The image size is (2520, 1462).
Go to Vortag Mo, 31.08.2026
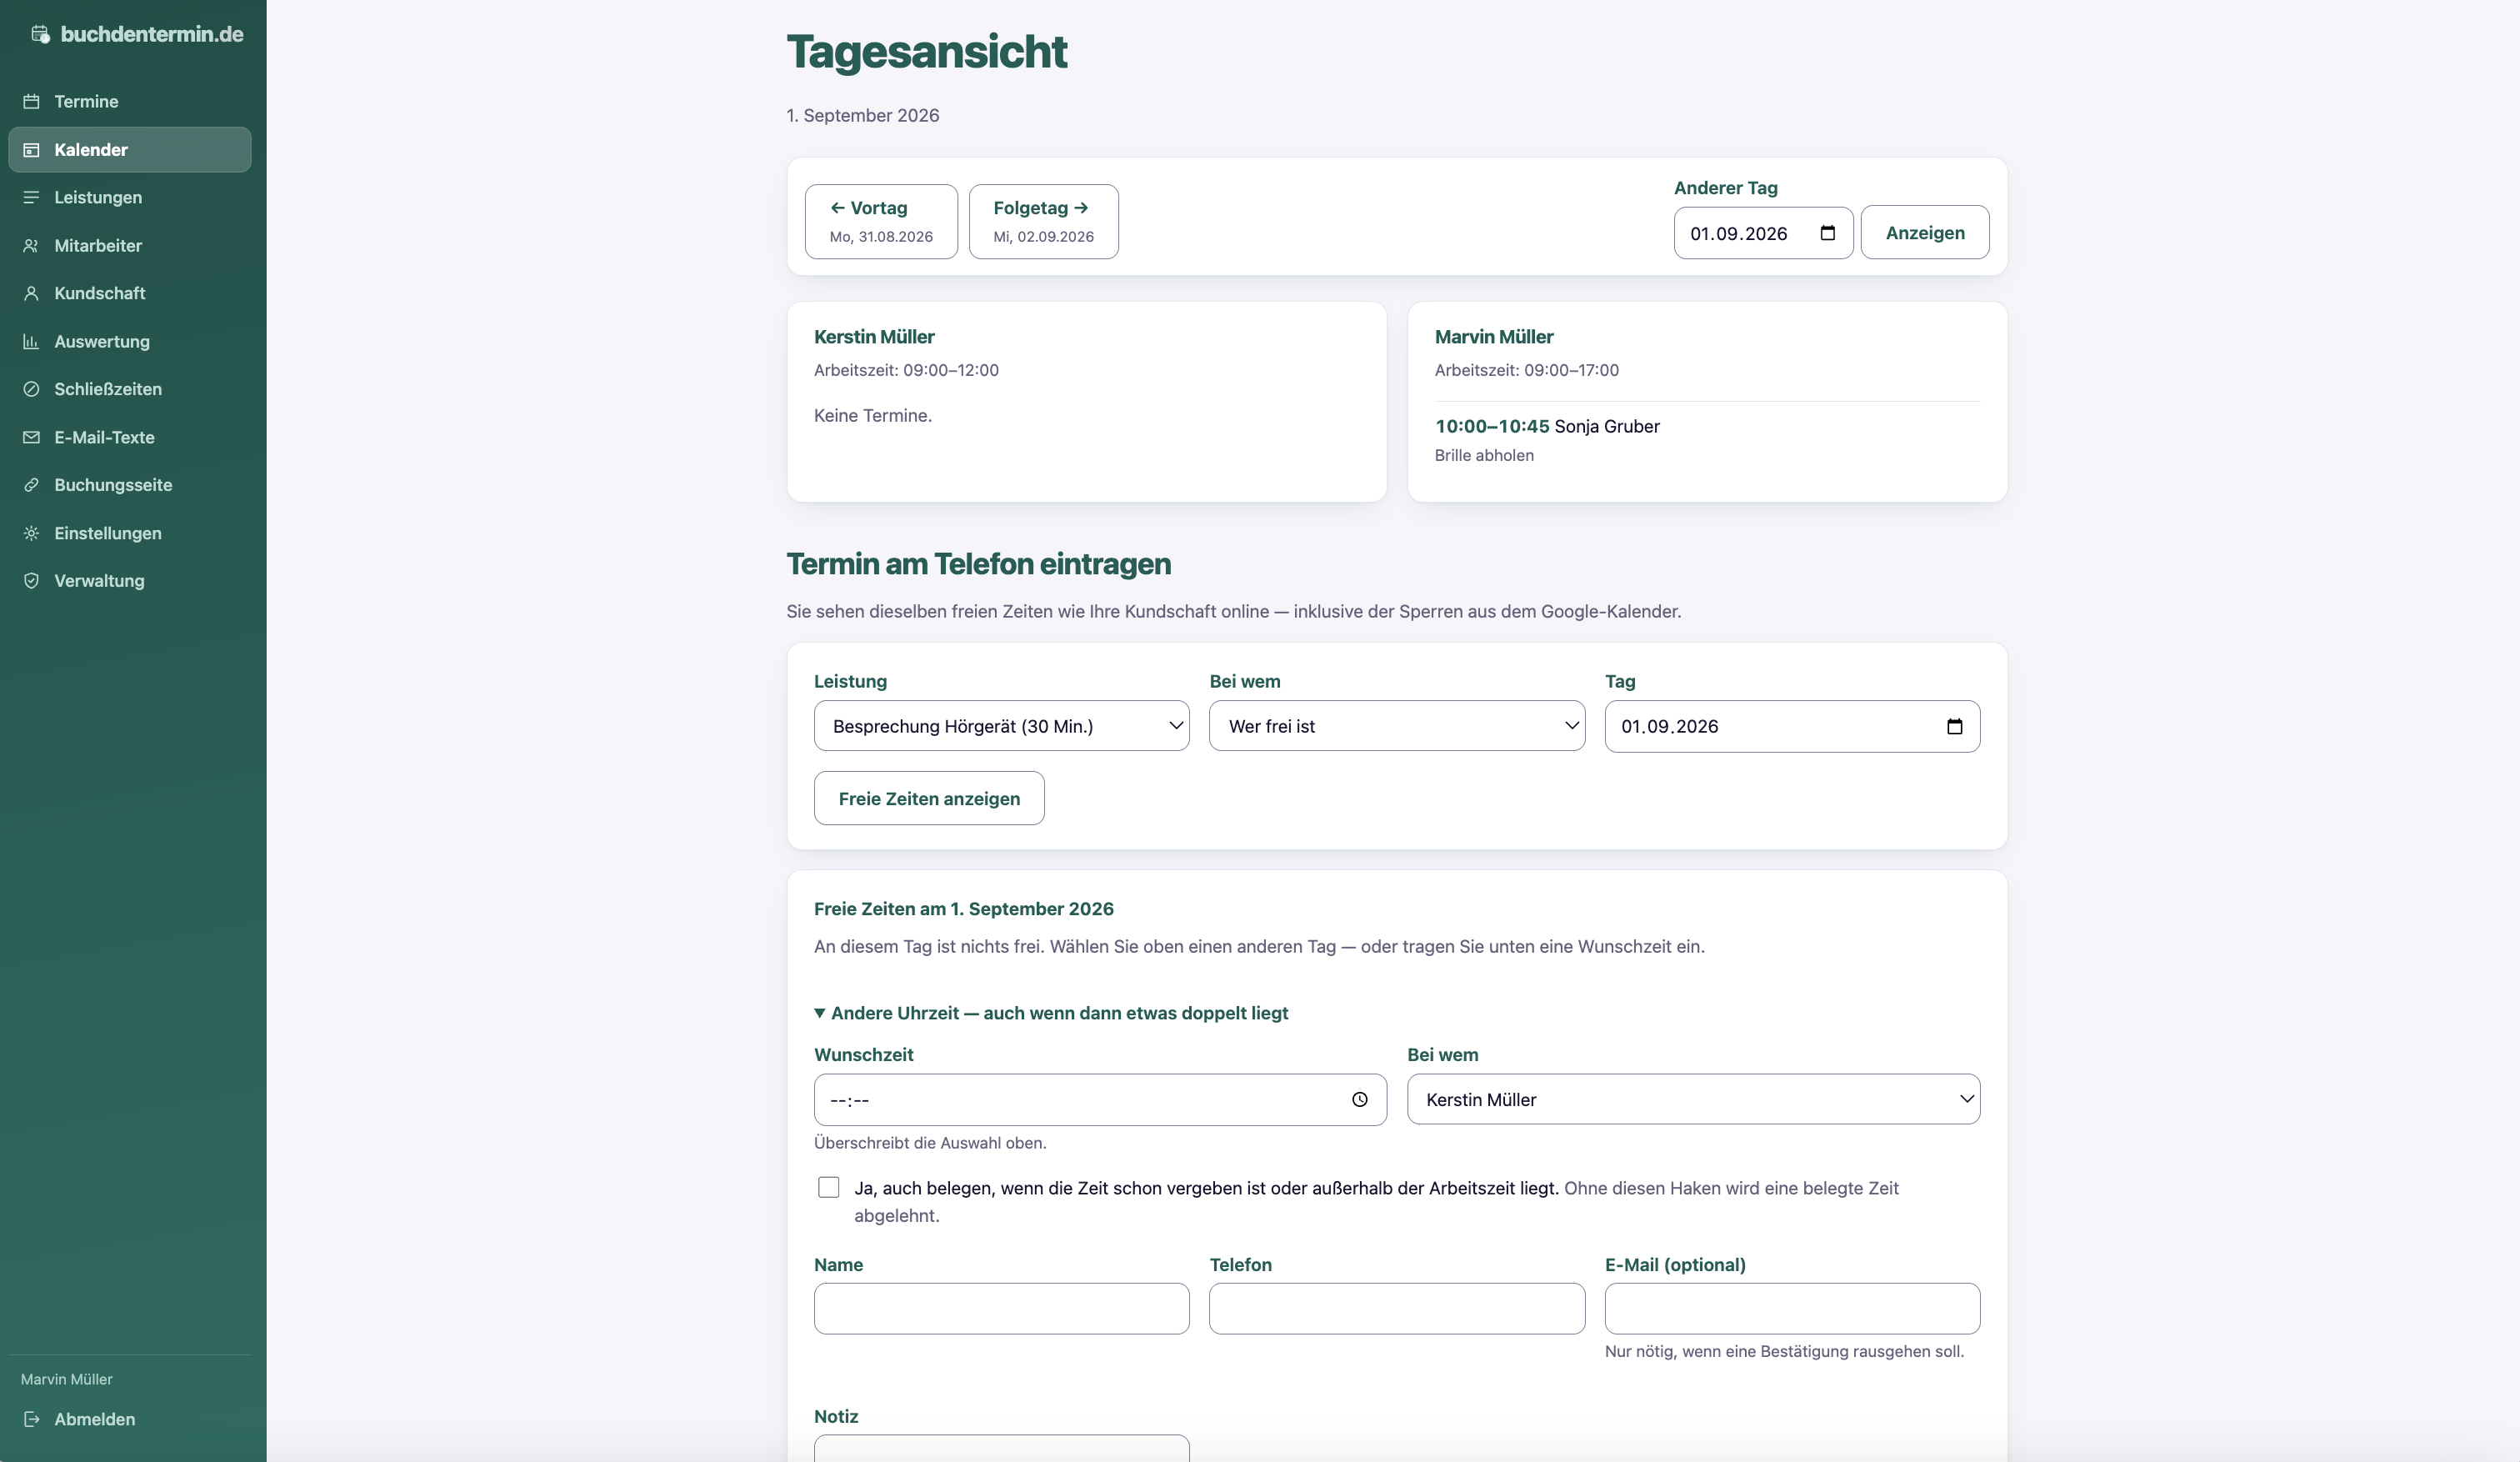pos(881,221)
